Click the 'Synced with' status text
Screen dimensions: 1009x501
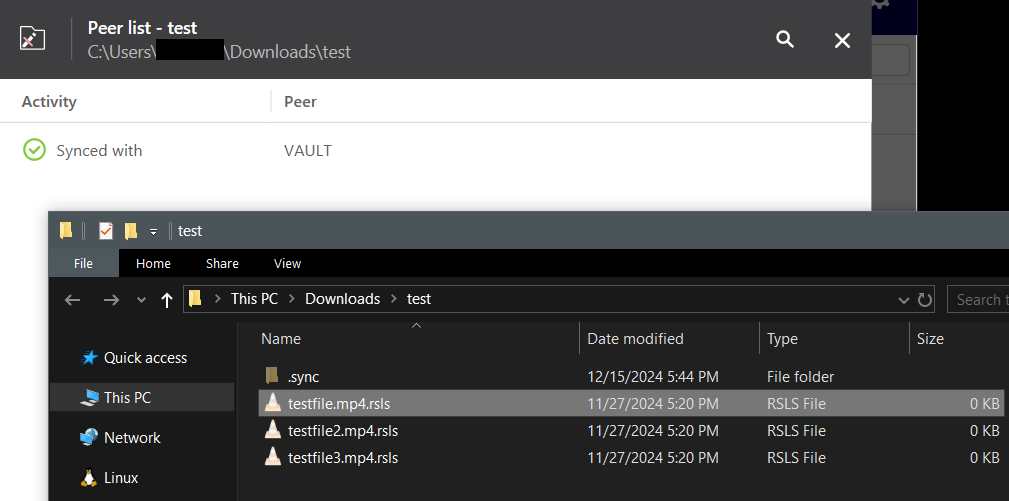99,150
